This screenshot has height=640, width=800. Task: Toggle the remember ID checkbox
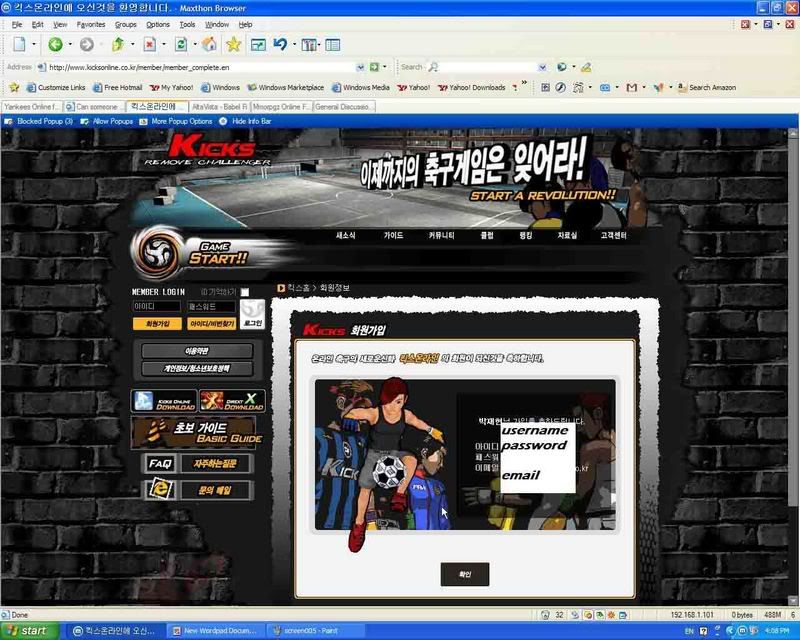pos(245,292)
